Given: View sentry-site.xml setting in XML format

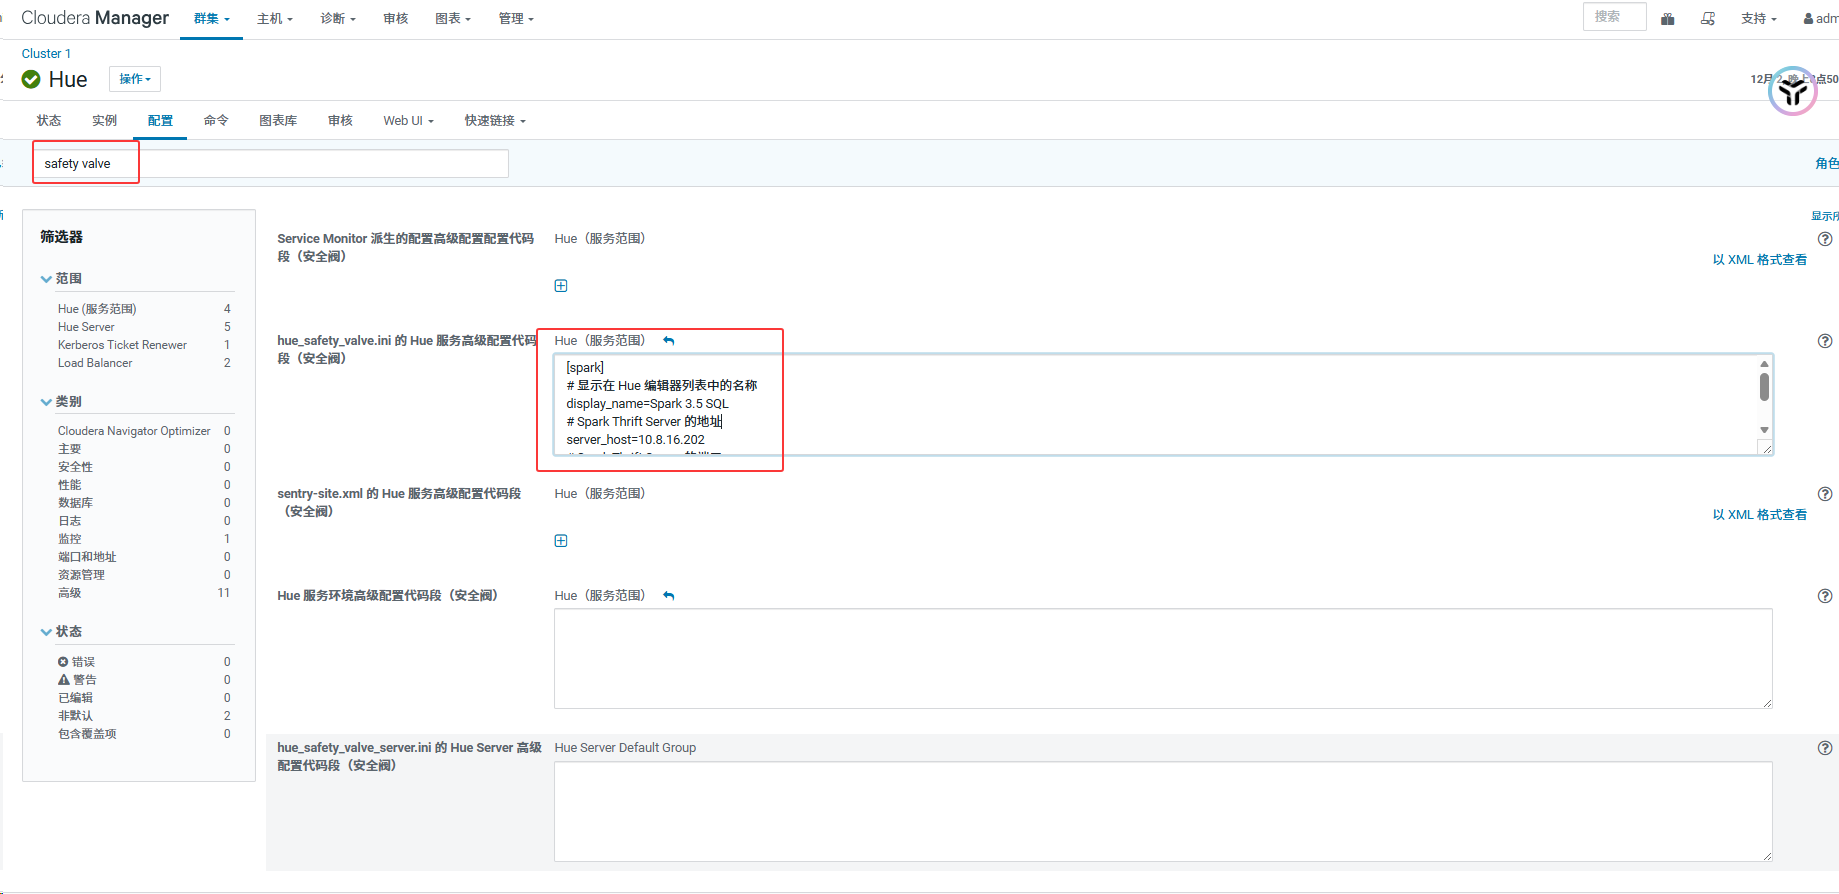Looking at the screenshot, I should 1759,515.
